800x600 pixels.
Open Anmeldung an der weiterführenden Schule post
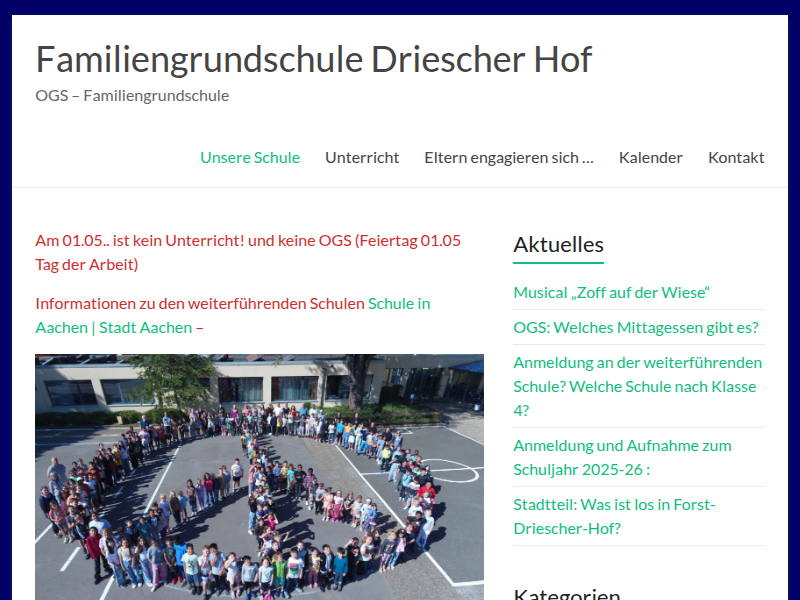pos(638,386)
